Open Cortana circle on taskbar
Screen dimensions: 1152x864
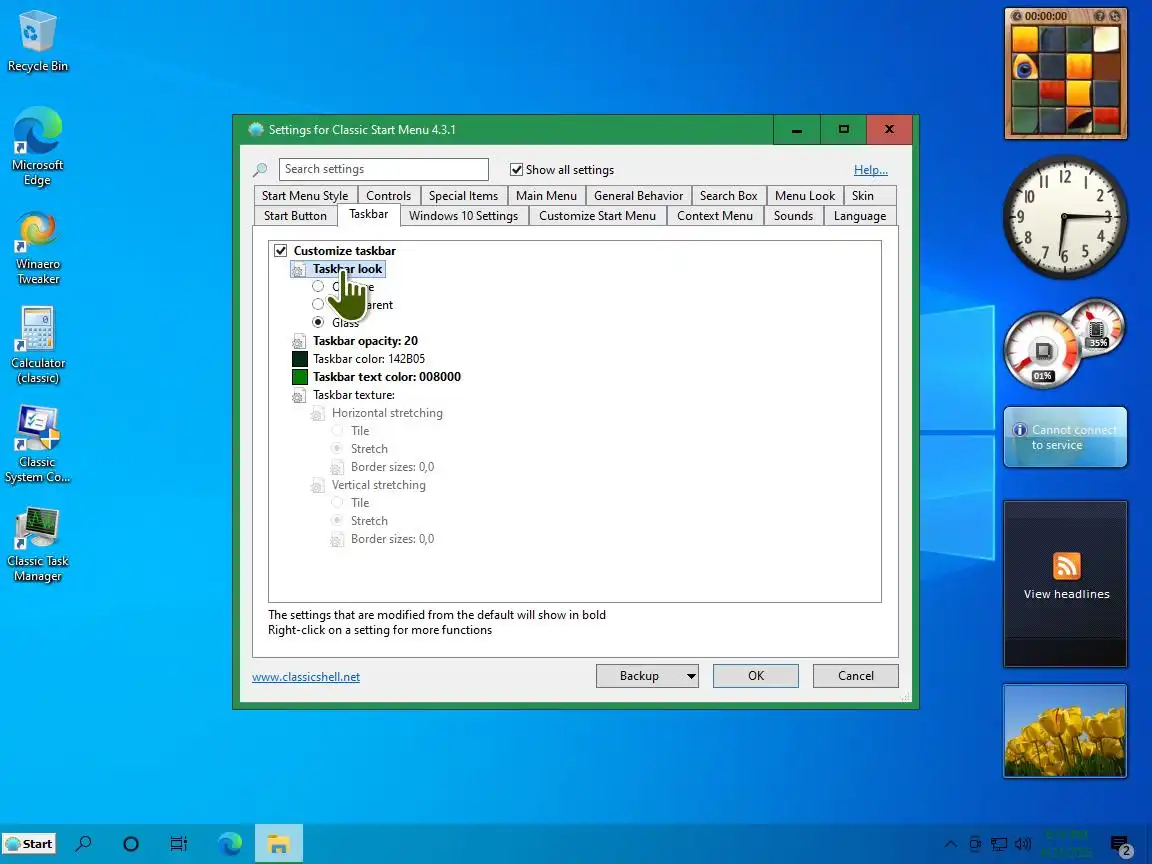pyautogui.click(x=131, y=843)
